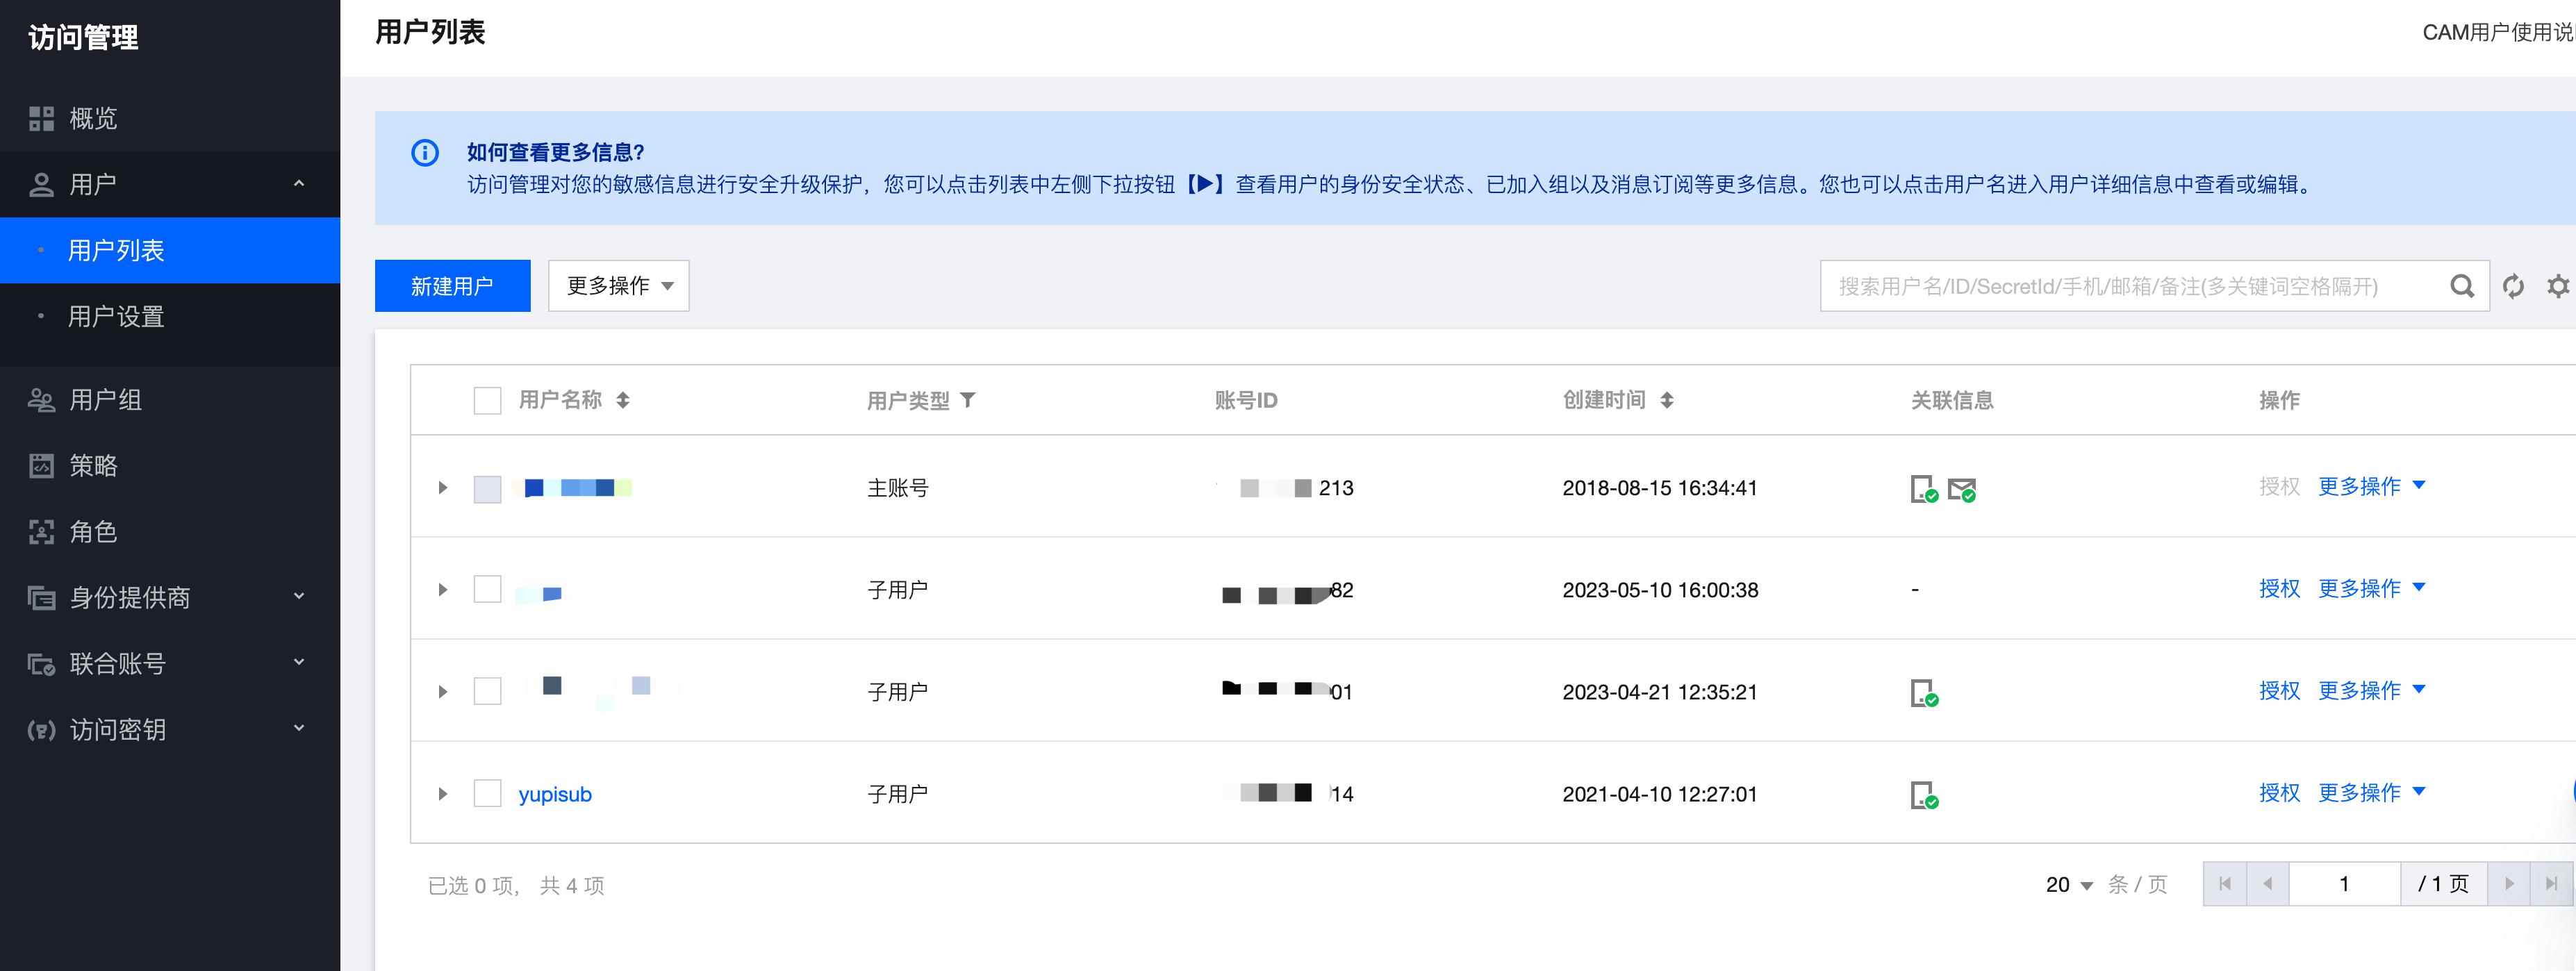The height and width of the screenshot is (971, 2576).
Task: Click the user type filter funnel icon
Action: [x=968, y=400]
